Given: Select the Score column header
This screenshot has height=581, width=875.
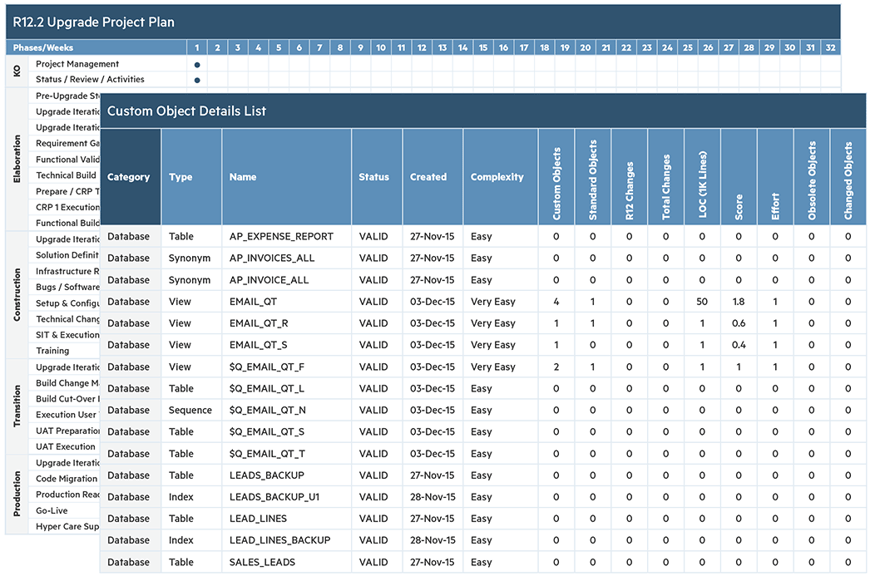Looking at the screenshot, I should tap(739, 177).
